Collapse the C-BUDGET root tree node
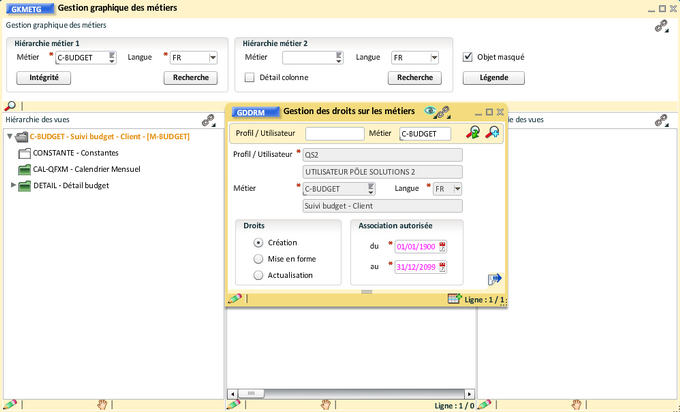 [9, 137]
